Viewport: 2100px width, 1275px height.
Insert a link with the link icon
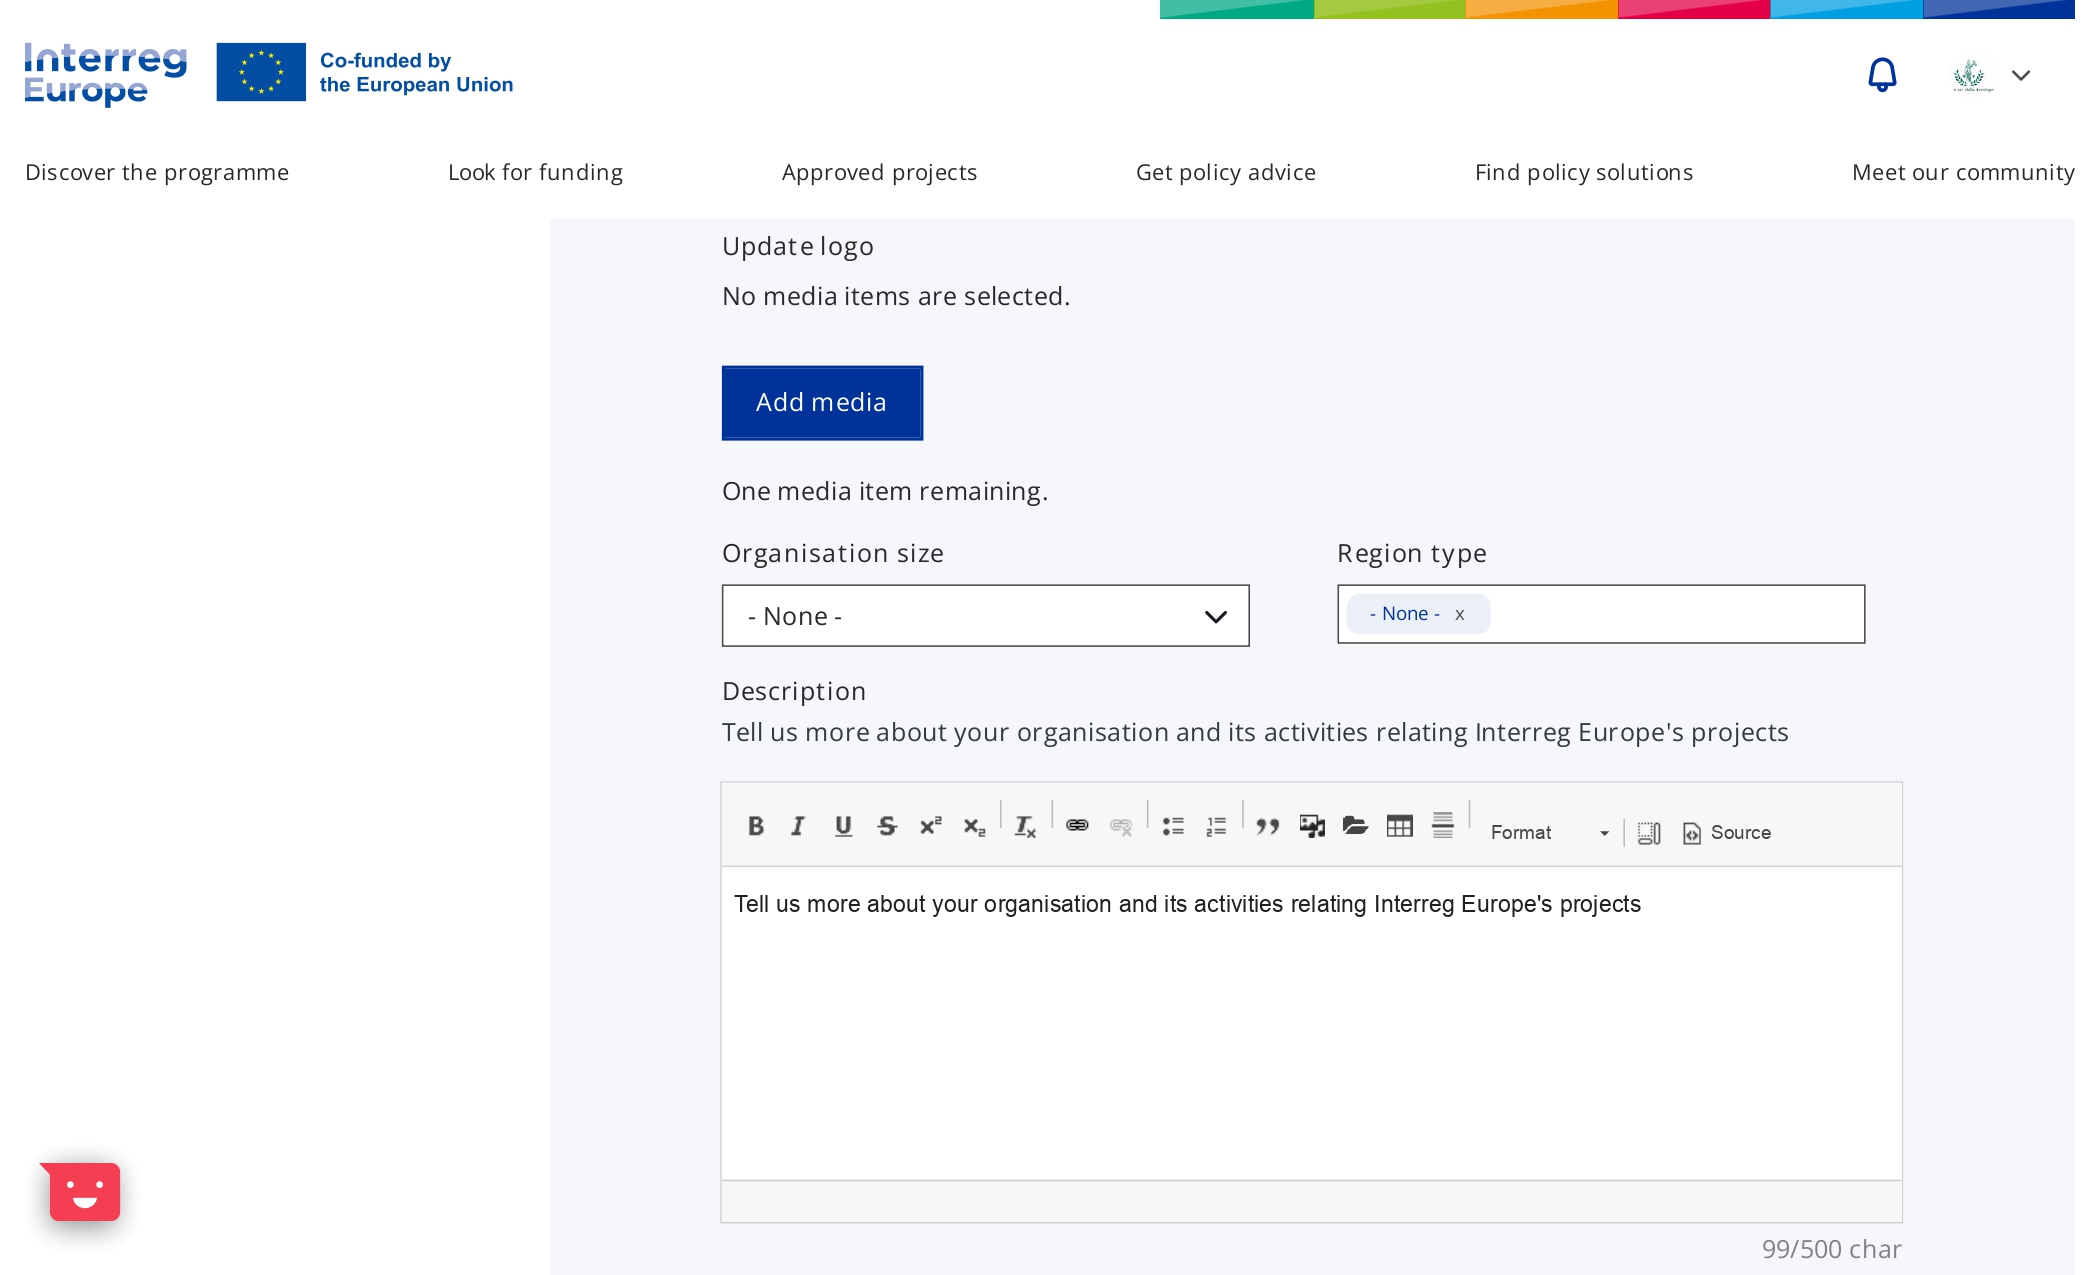[x=1077, y=826]
